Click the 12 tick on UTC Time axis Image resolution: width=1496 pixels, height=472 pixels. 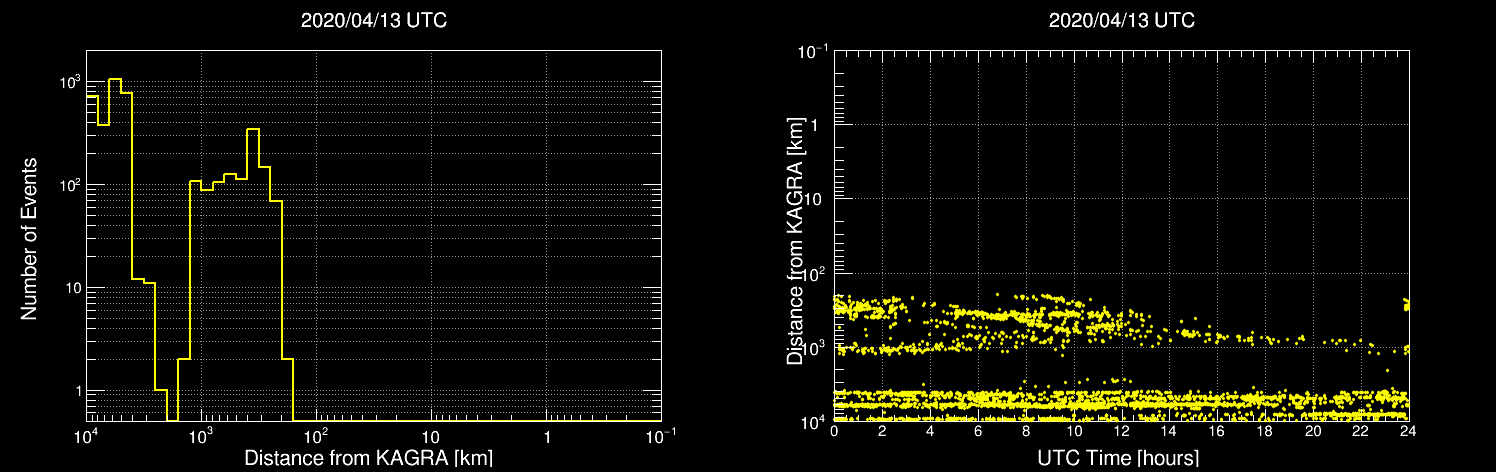point(1121,431)
